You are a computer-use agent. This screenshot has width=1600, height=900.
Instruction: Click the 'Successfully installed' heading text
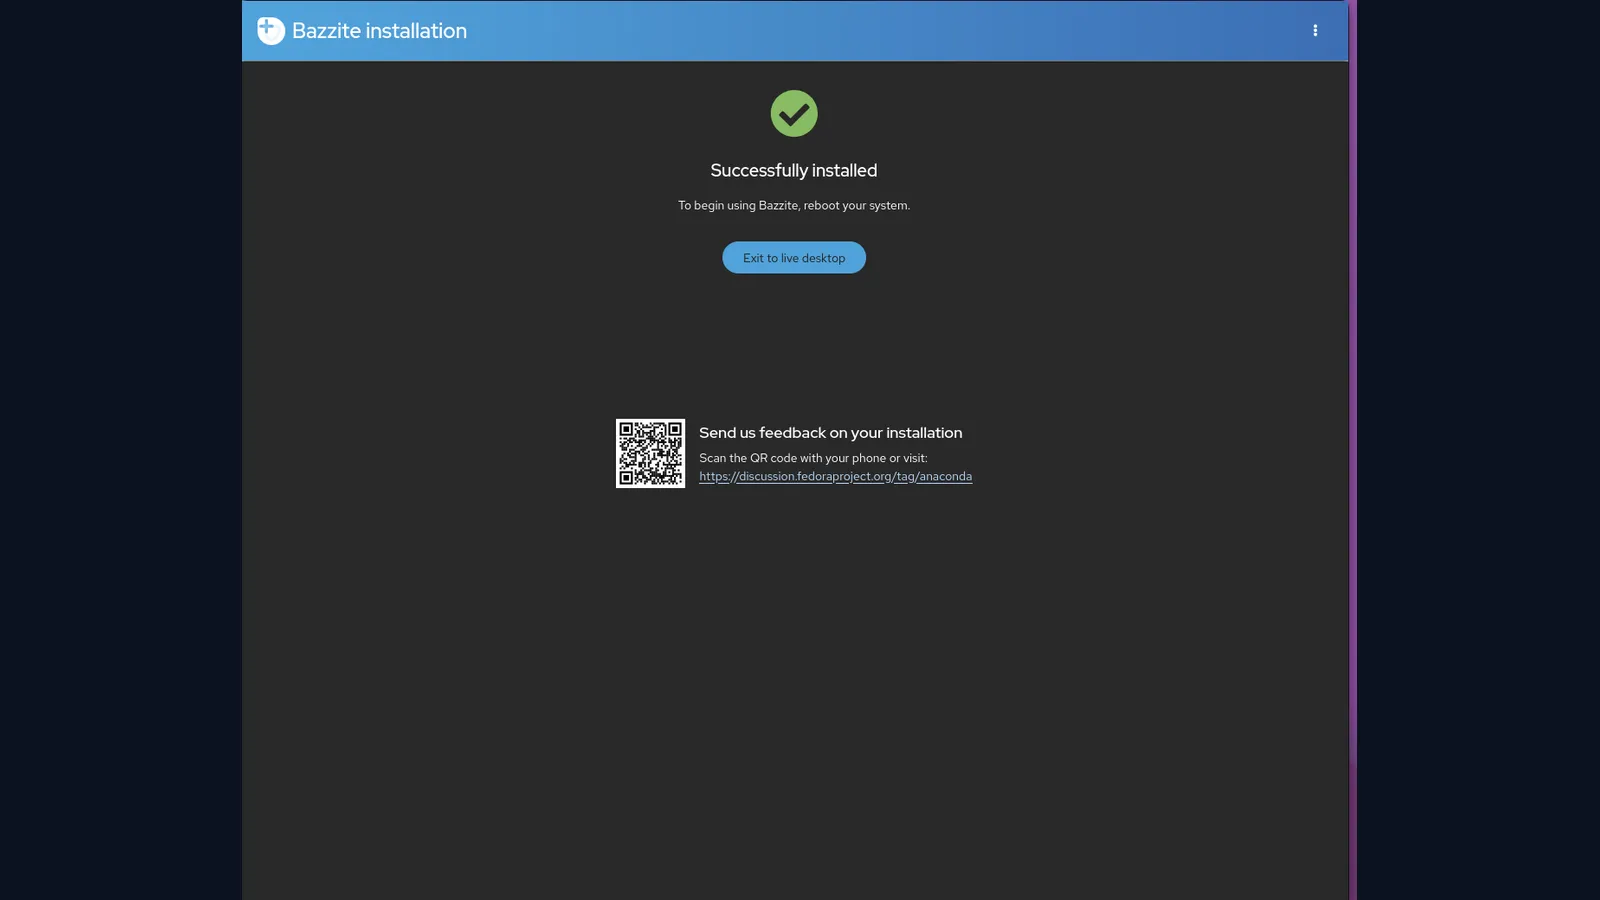pos(794,171)
